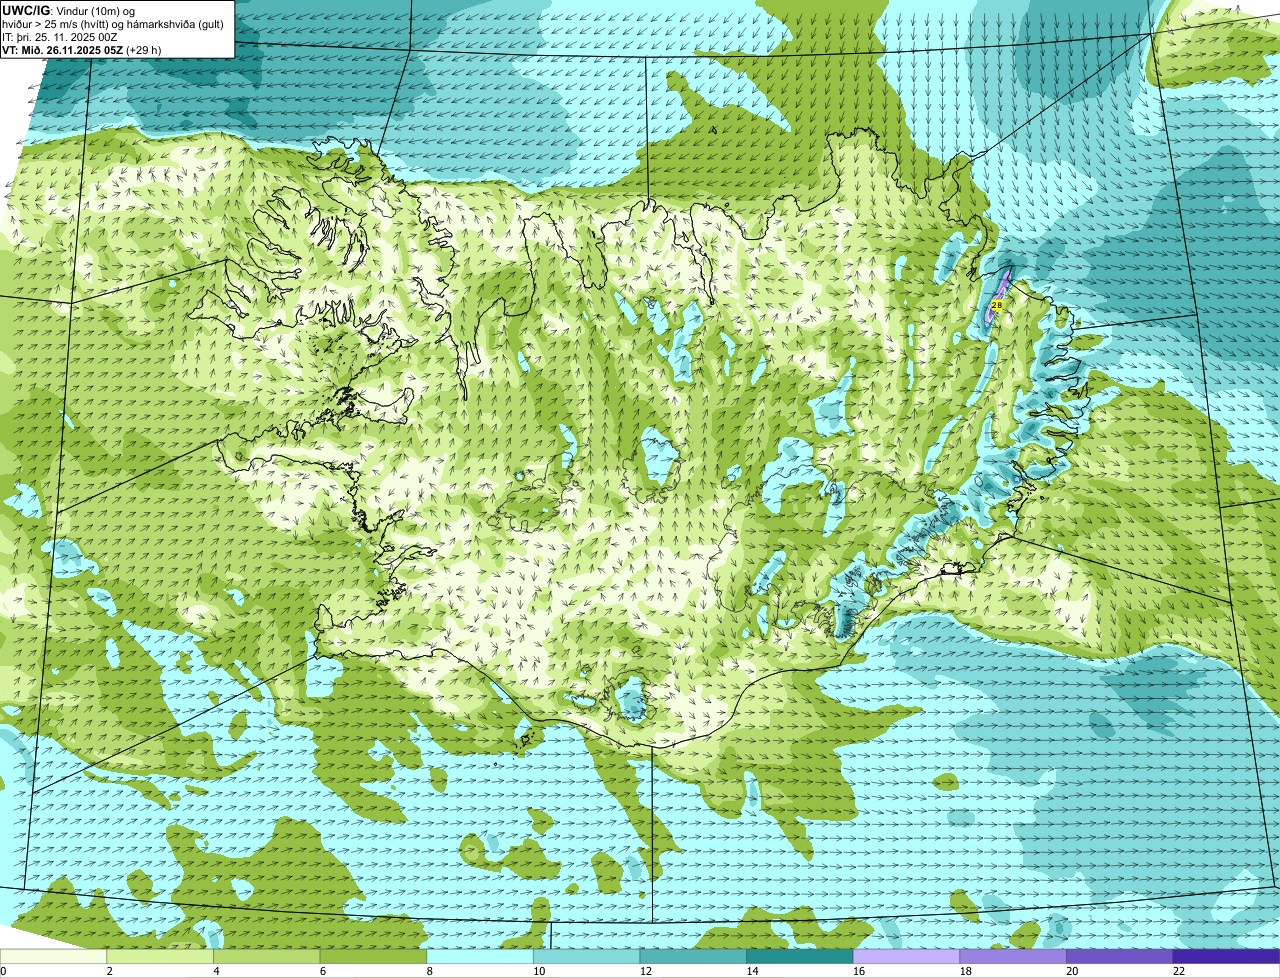Image resolution: width=1280 pixels, height=978 pixels.
Task: Click the 18–20 m/s purple legend swatch
Action: 1013,956
